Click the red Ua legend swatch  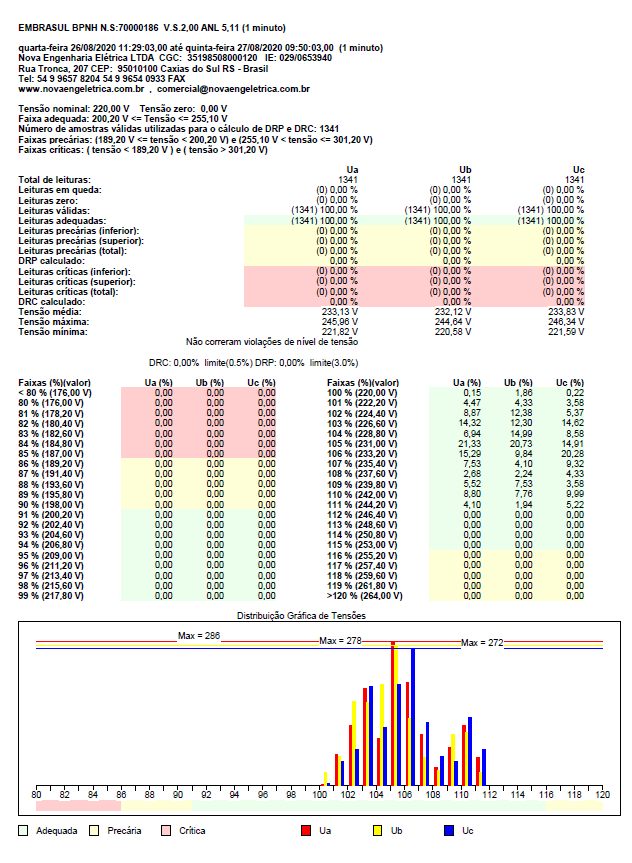tap(306, 830)
